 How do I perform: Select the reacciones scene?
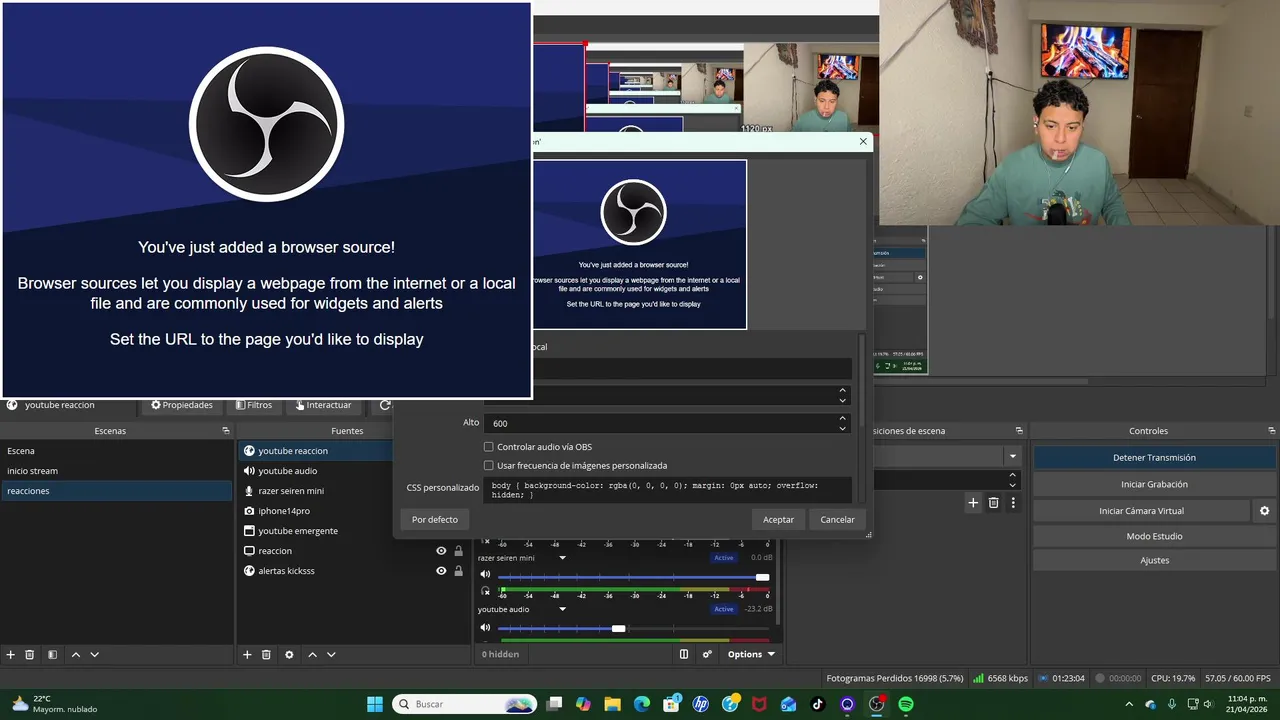point(117,491)
